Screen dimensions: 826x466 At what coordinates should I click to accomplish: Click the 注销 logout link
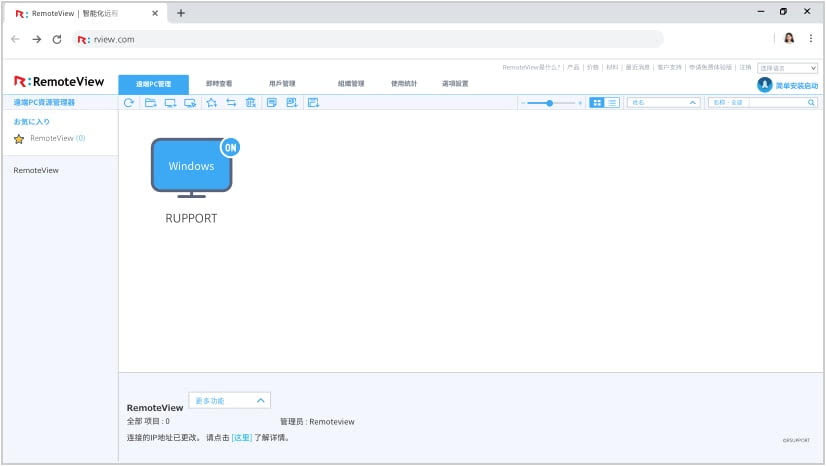point(745,67)
